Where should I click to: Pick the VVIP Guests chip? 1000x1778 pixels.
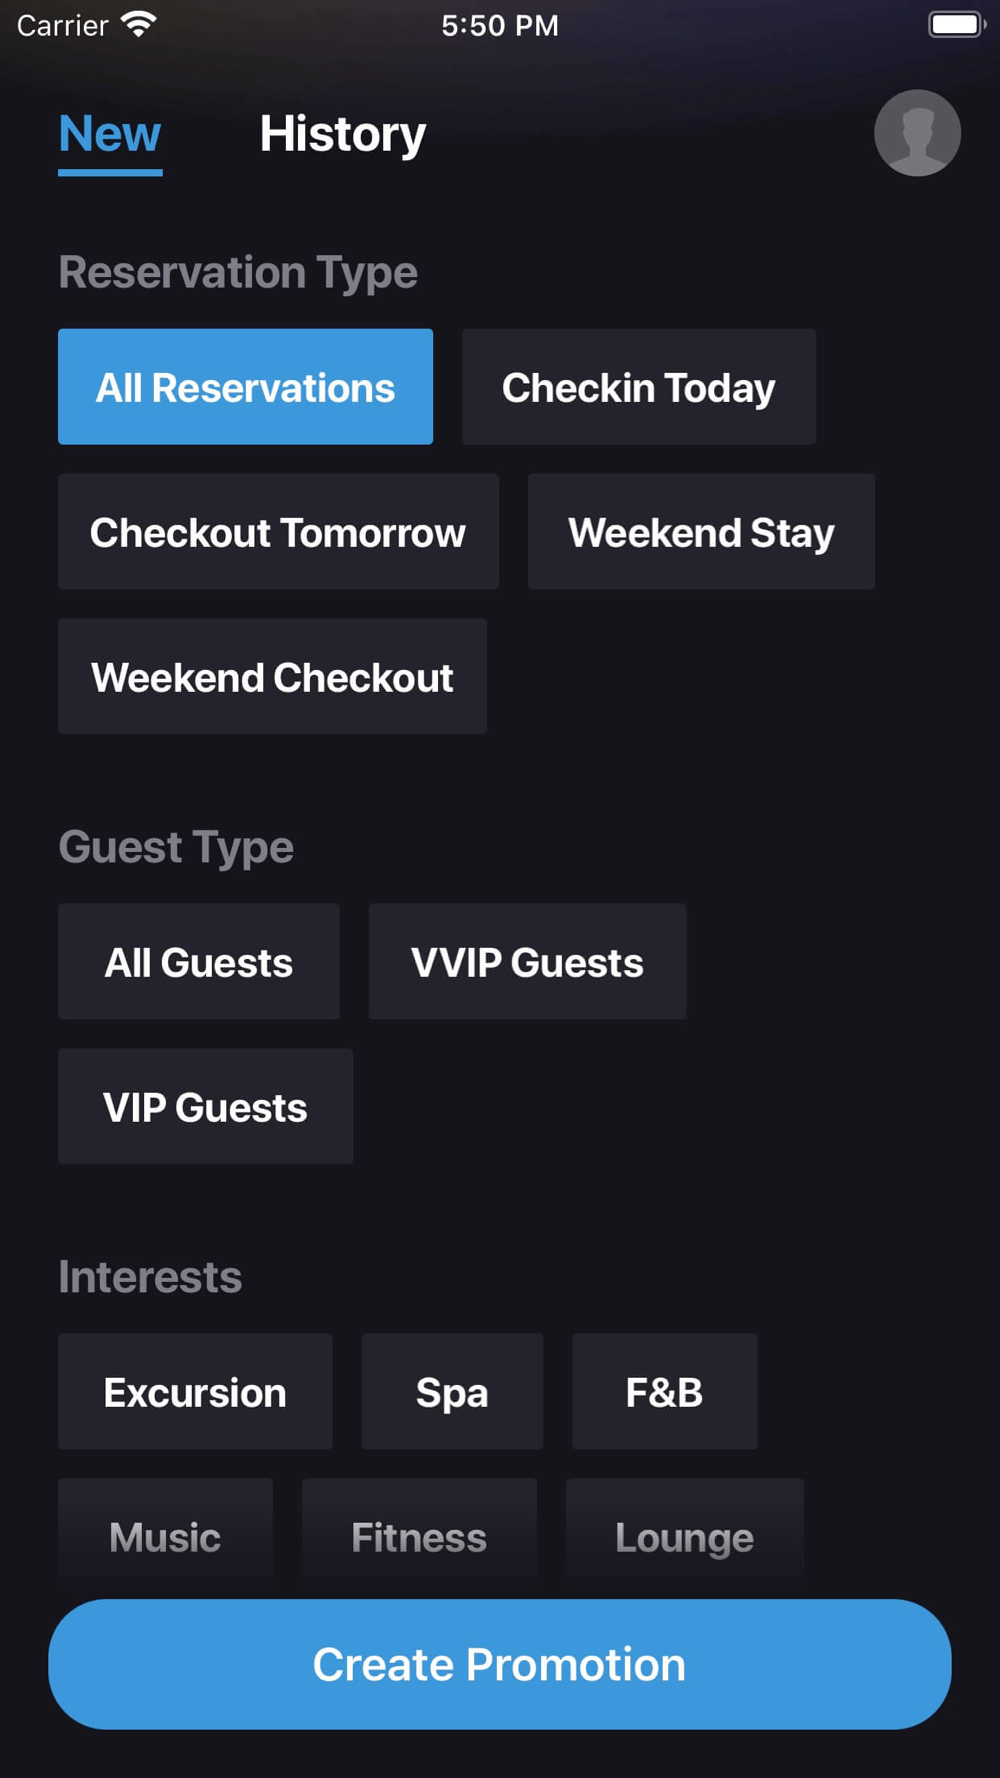click(x=527, y=962)
